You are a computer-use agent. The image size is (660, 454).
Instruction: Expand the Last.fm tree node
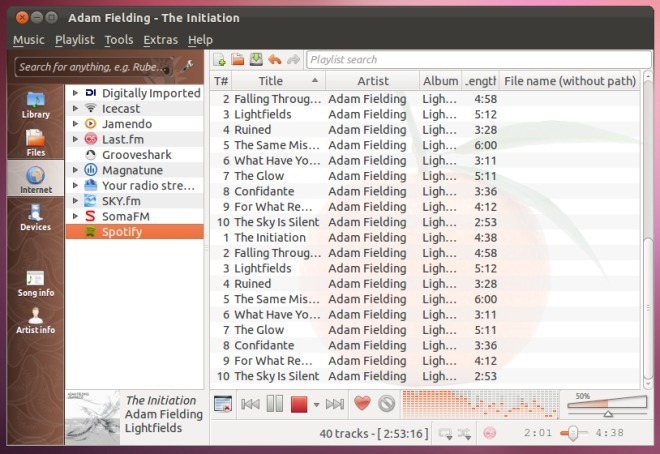coord(75,139)
